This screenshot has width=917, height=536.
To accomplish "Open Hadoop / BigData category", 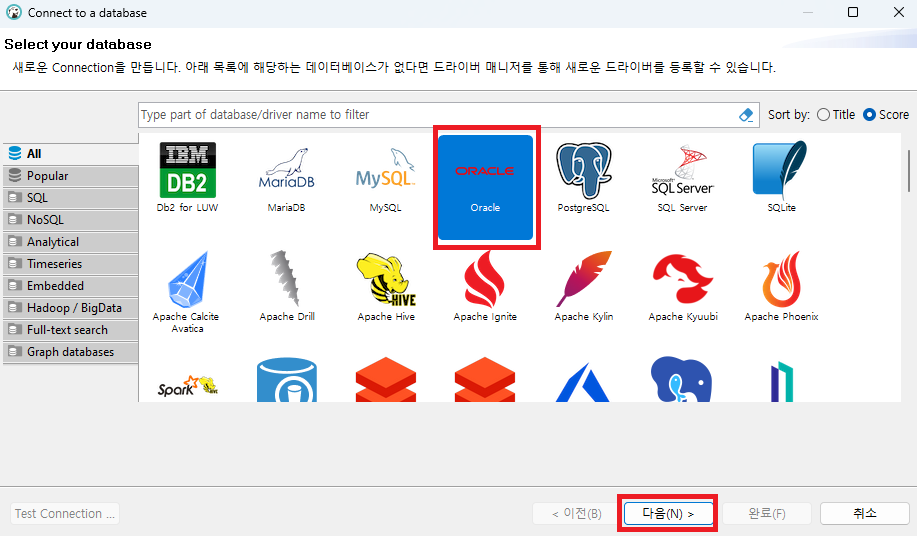I will (71, 308).
